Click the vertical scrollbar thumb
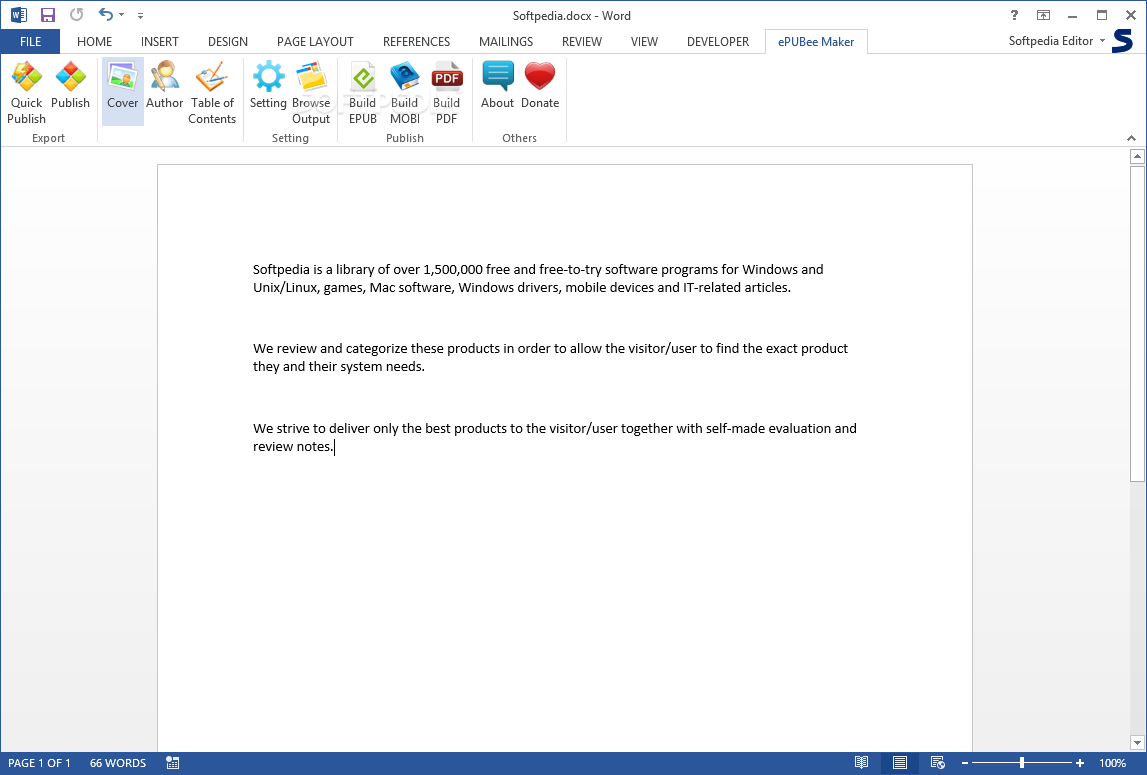This screenshot has width=1147, height=775. tap(1137, 323)
